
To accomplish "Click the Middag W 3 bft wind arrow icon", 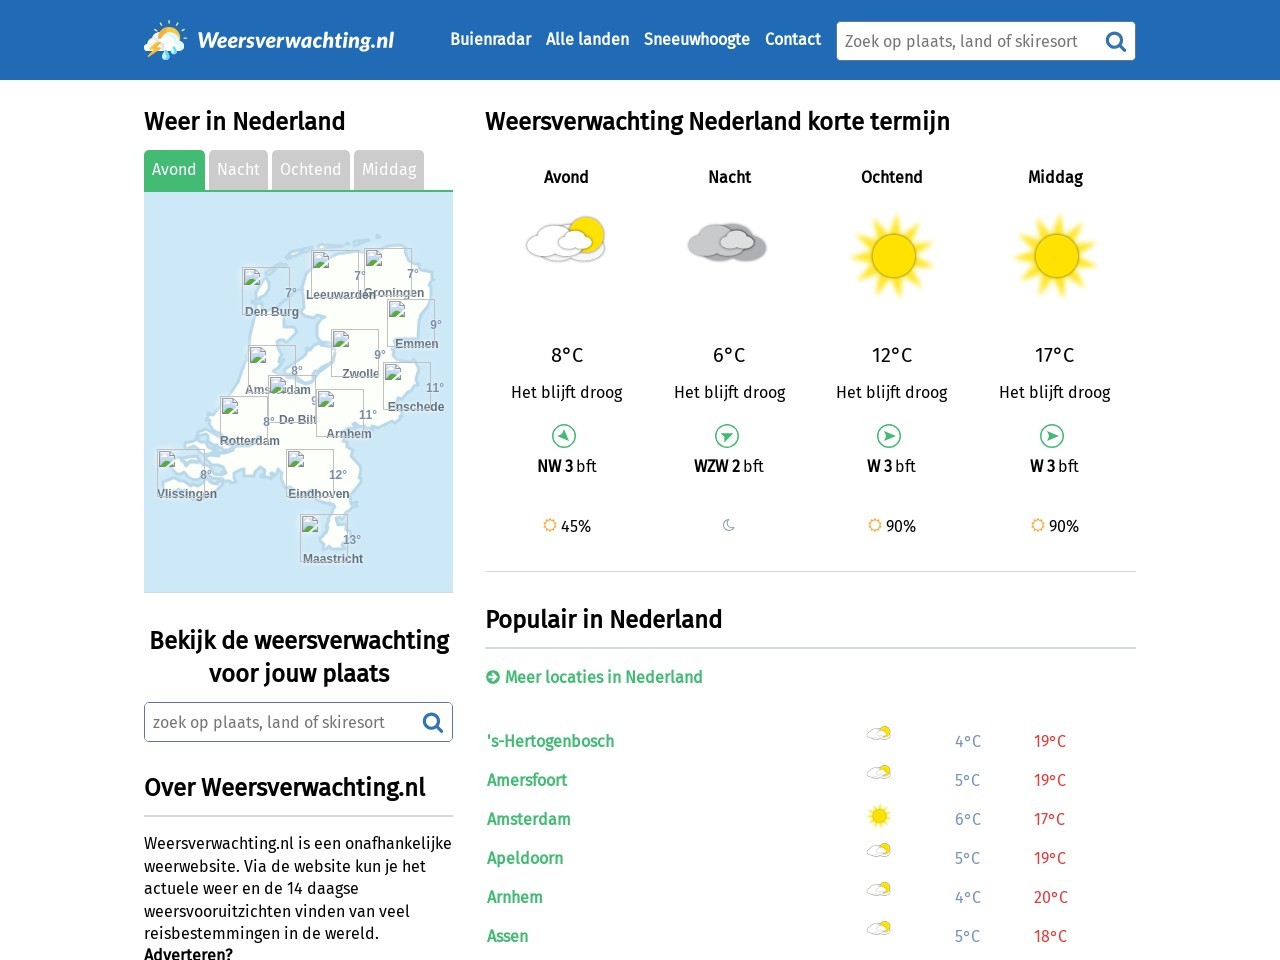I will pyautogui.click(x=1052, y=436).
